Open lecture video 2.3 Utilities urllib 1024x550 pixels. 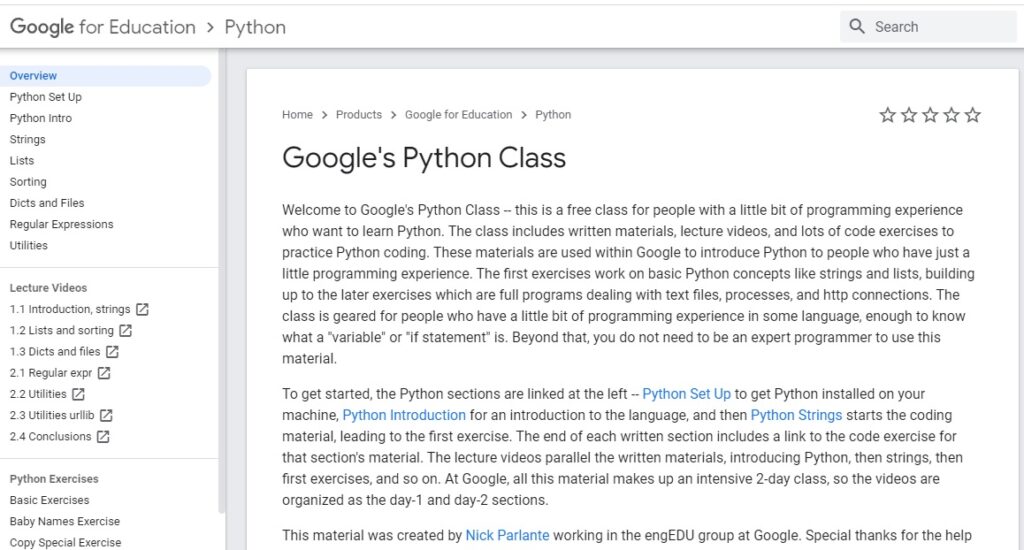tap(52, 415)
